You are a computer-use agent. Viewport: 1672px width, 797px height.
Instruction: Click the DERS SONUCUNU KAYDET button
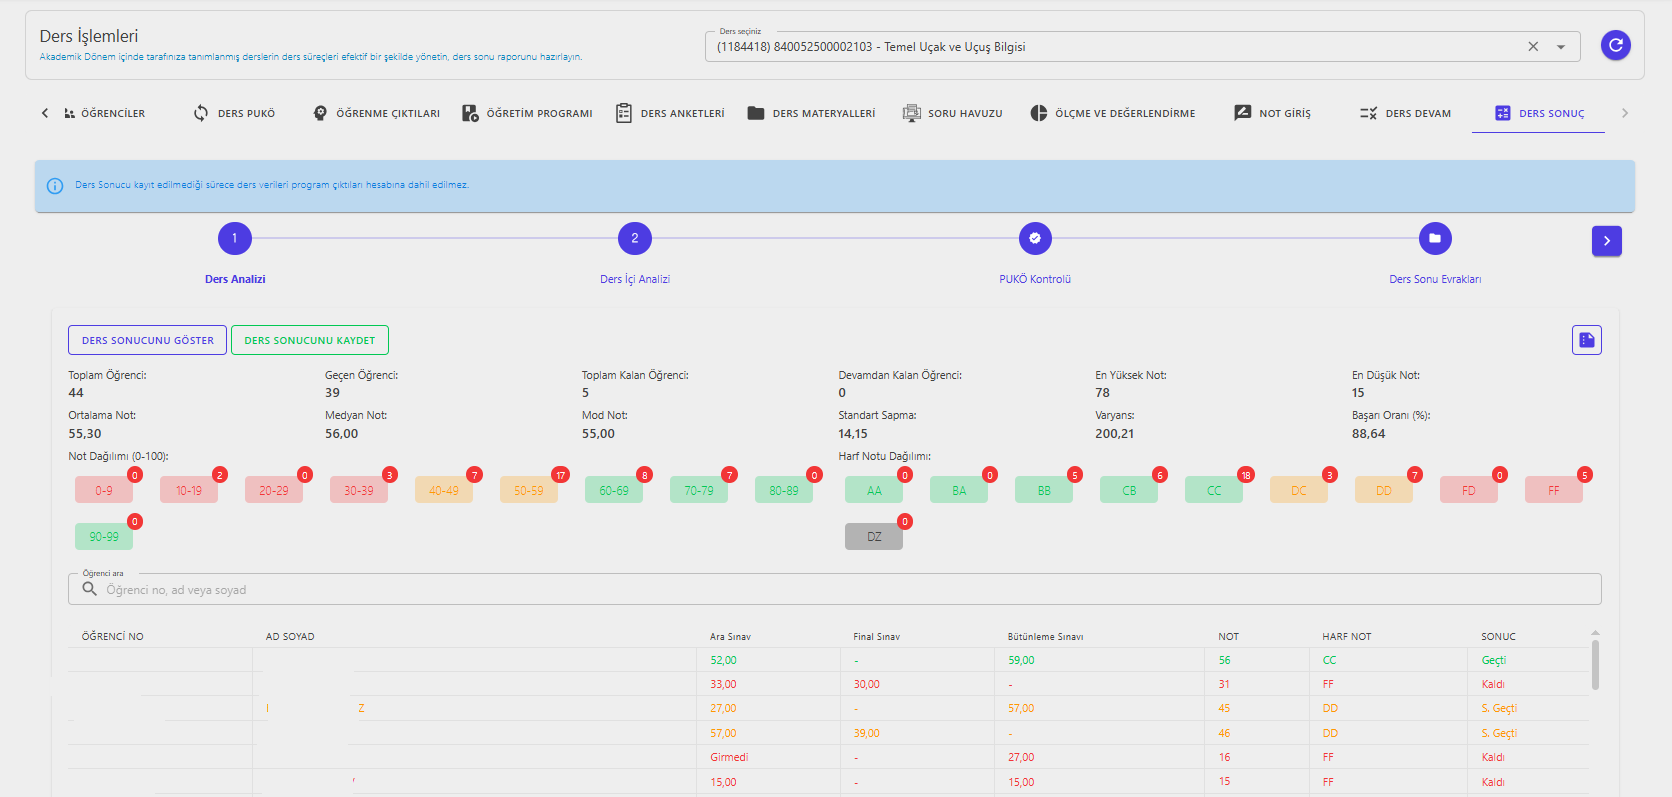click(310, 340)
